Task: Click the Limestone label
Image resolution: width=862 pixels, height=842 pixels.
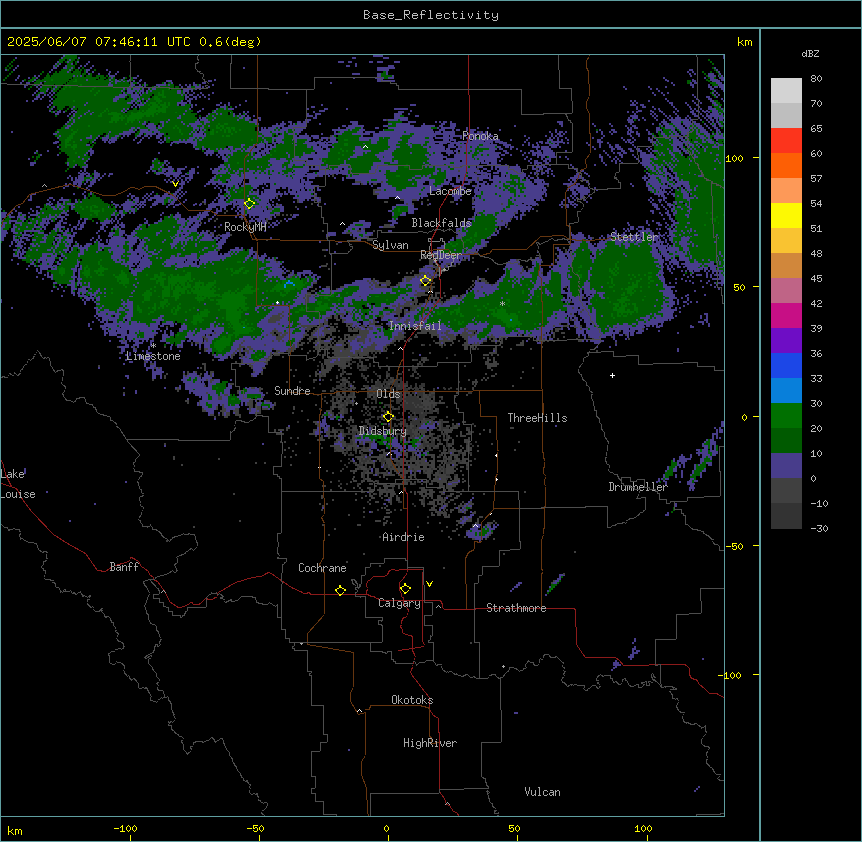Action: (x=153, y=356)
